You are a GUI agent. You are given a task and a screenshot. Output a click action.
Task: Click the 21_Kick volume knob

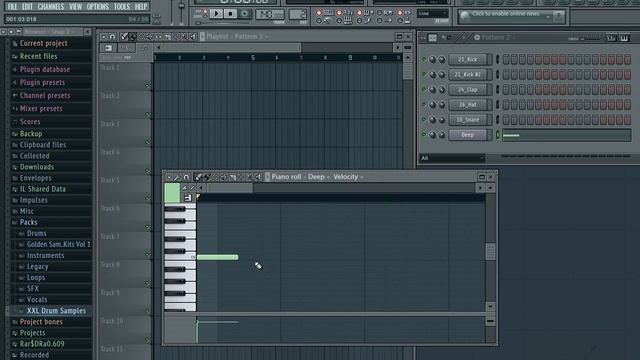coord(442,60)
